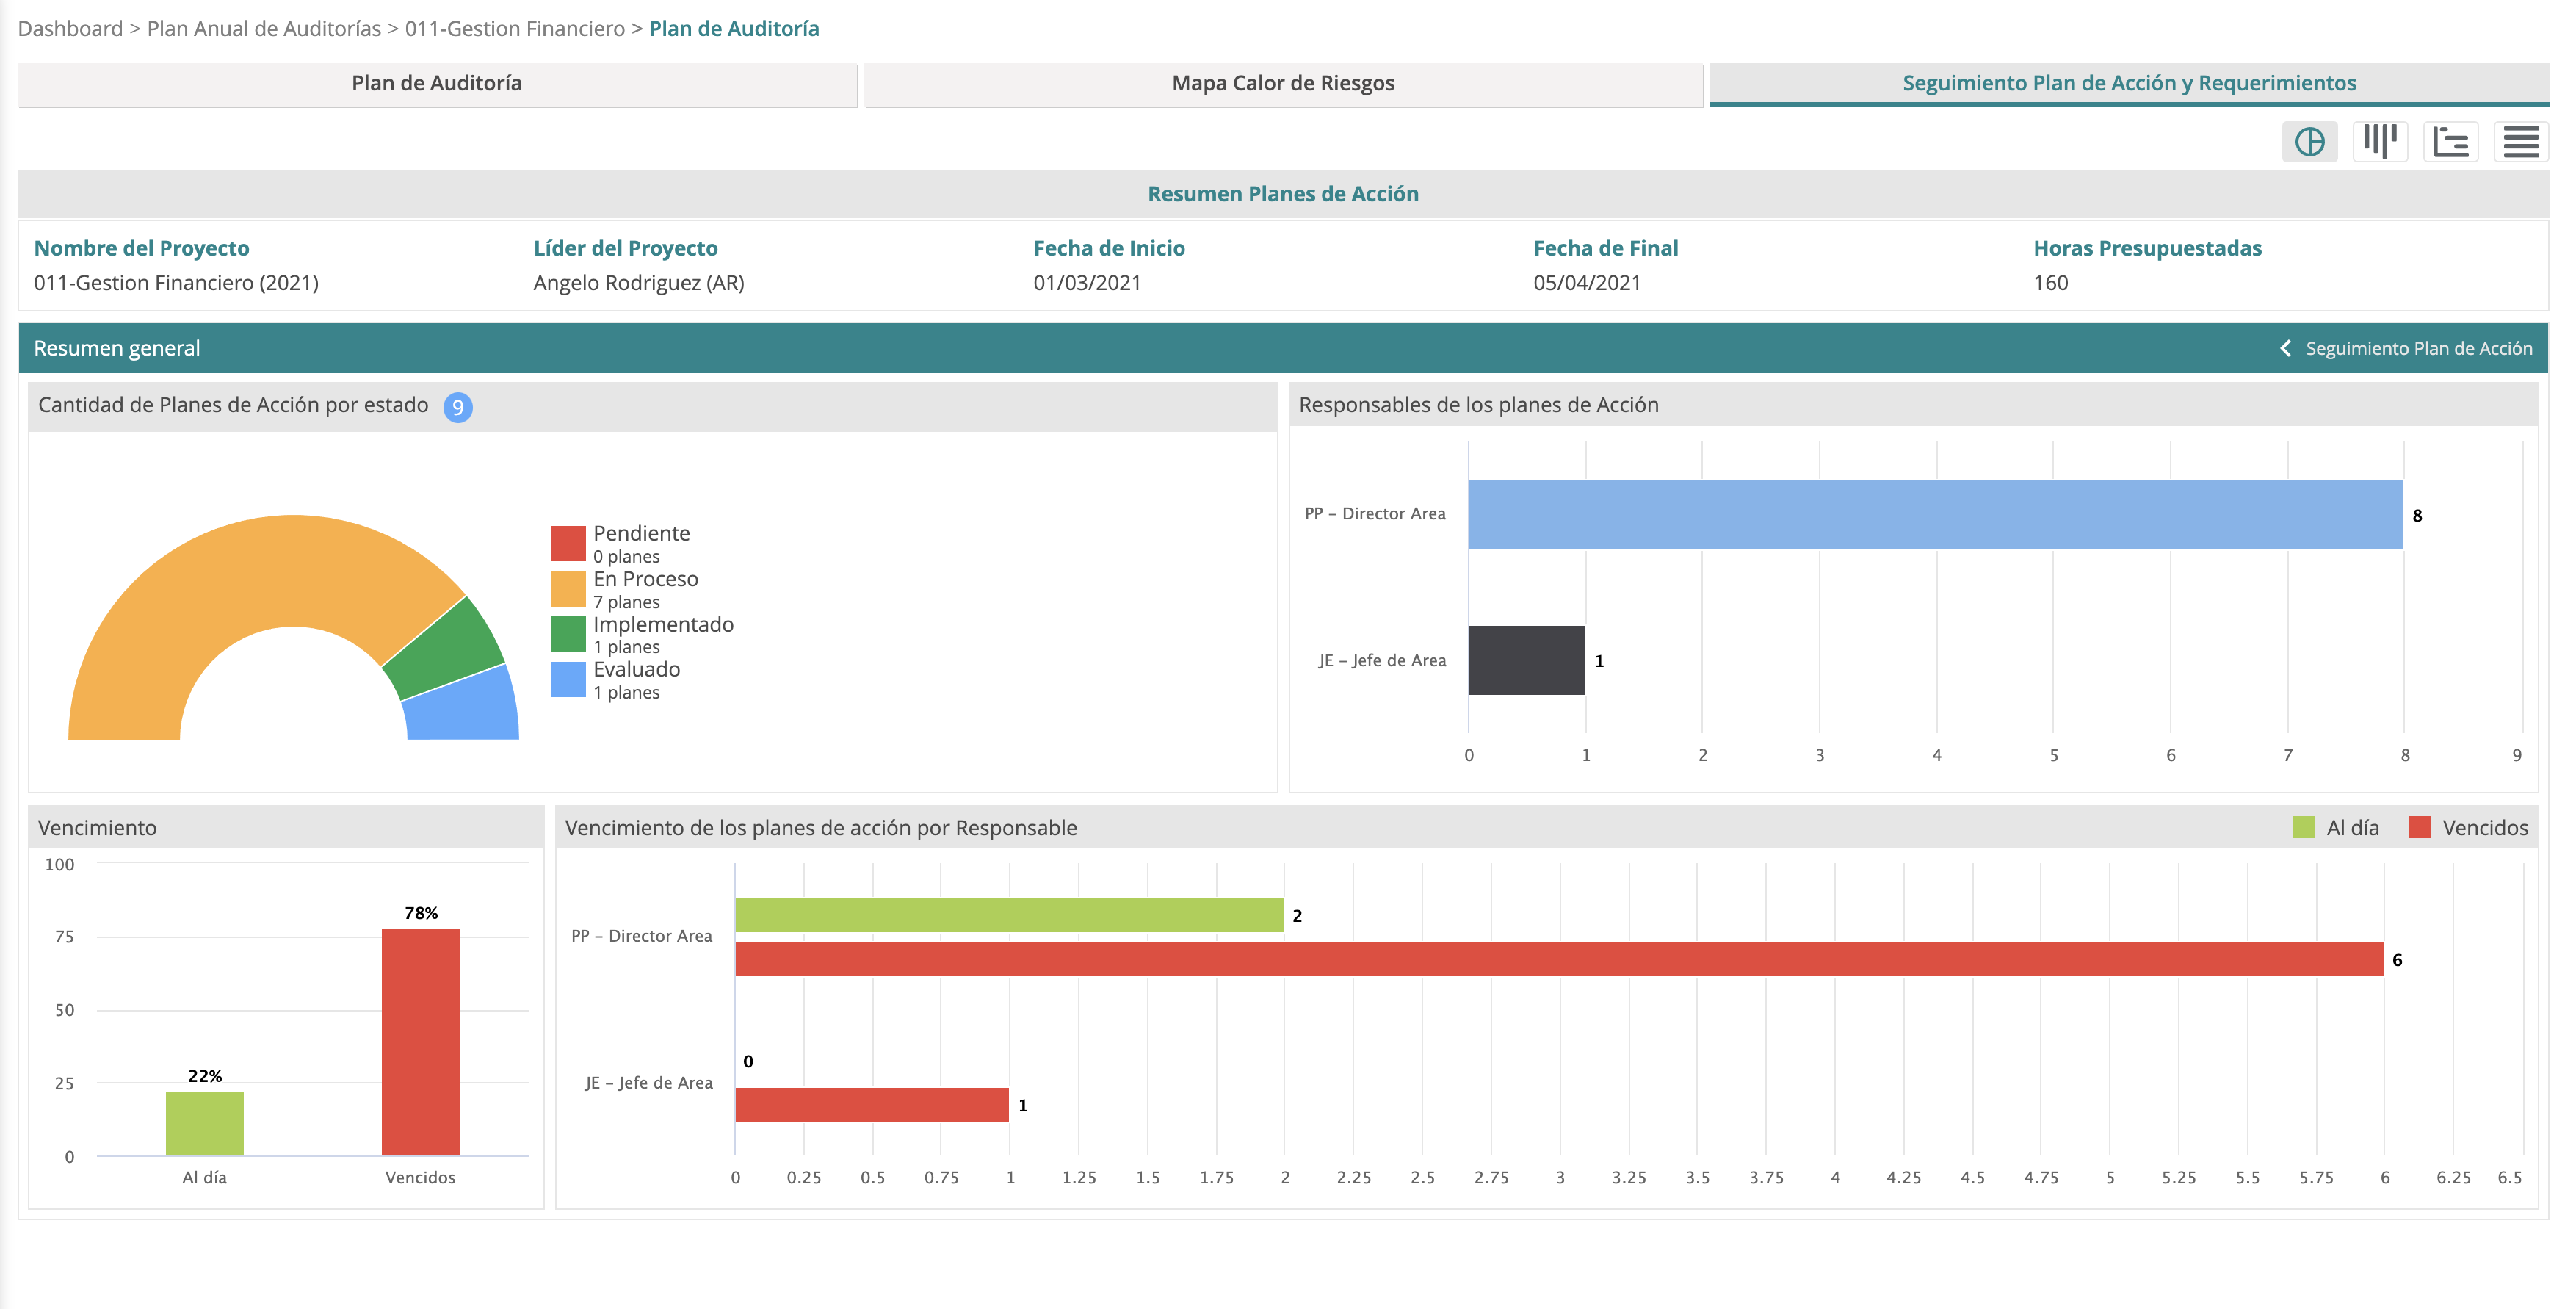Switch to the Plan de Auditoría tab
Image resolution: width=2576 pixels, height=1309 pixels.
pos(435,83)
